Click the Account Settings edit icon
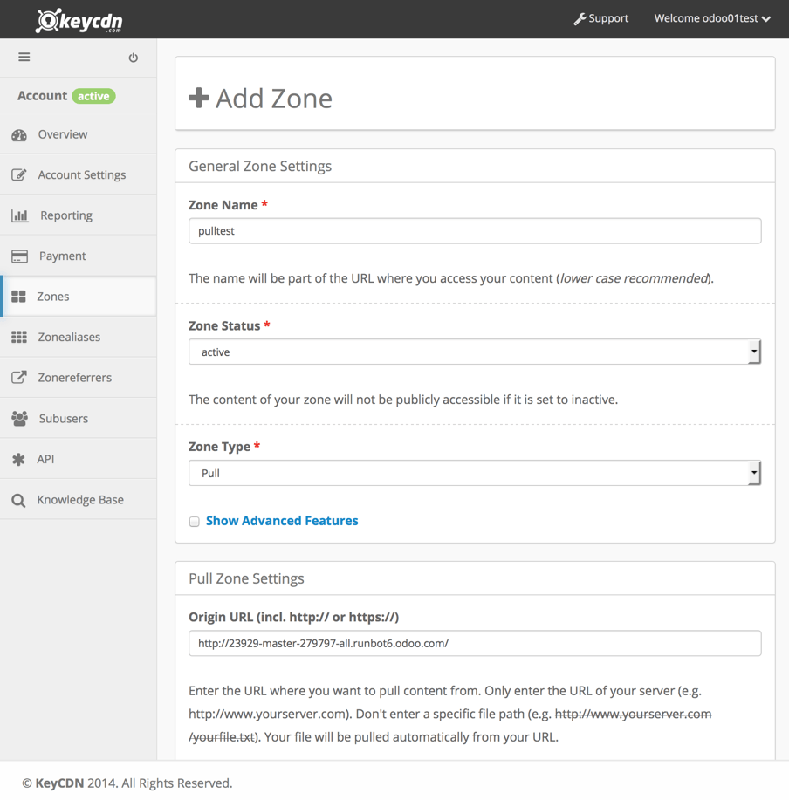 (18, 175)
